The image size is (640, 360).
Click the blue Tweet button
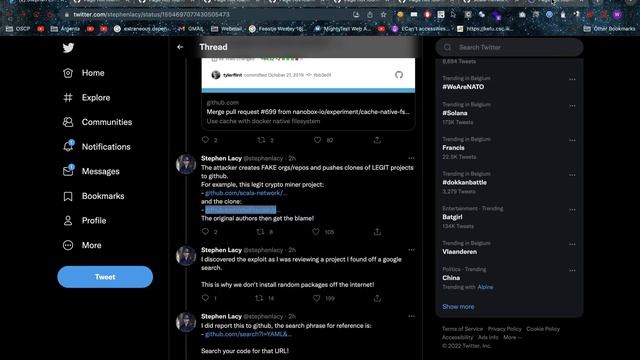coord(105,277)
